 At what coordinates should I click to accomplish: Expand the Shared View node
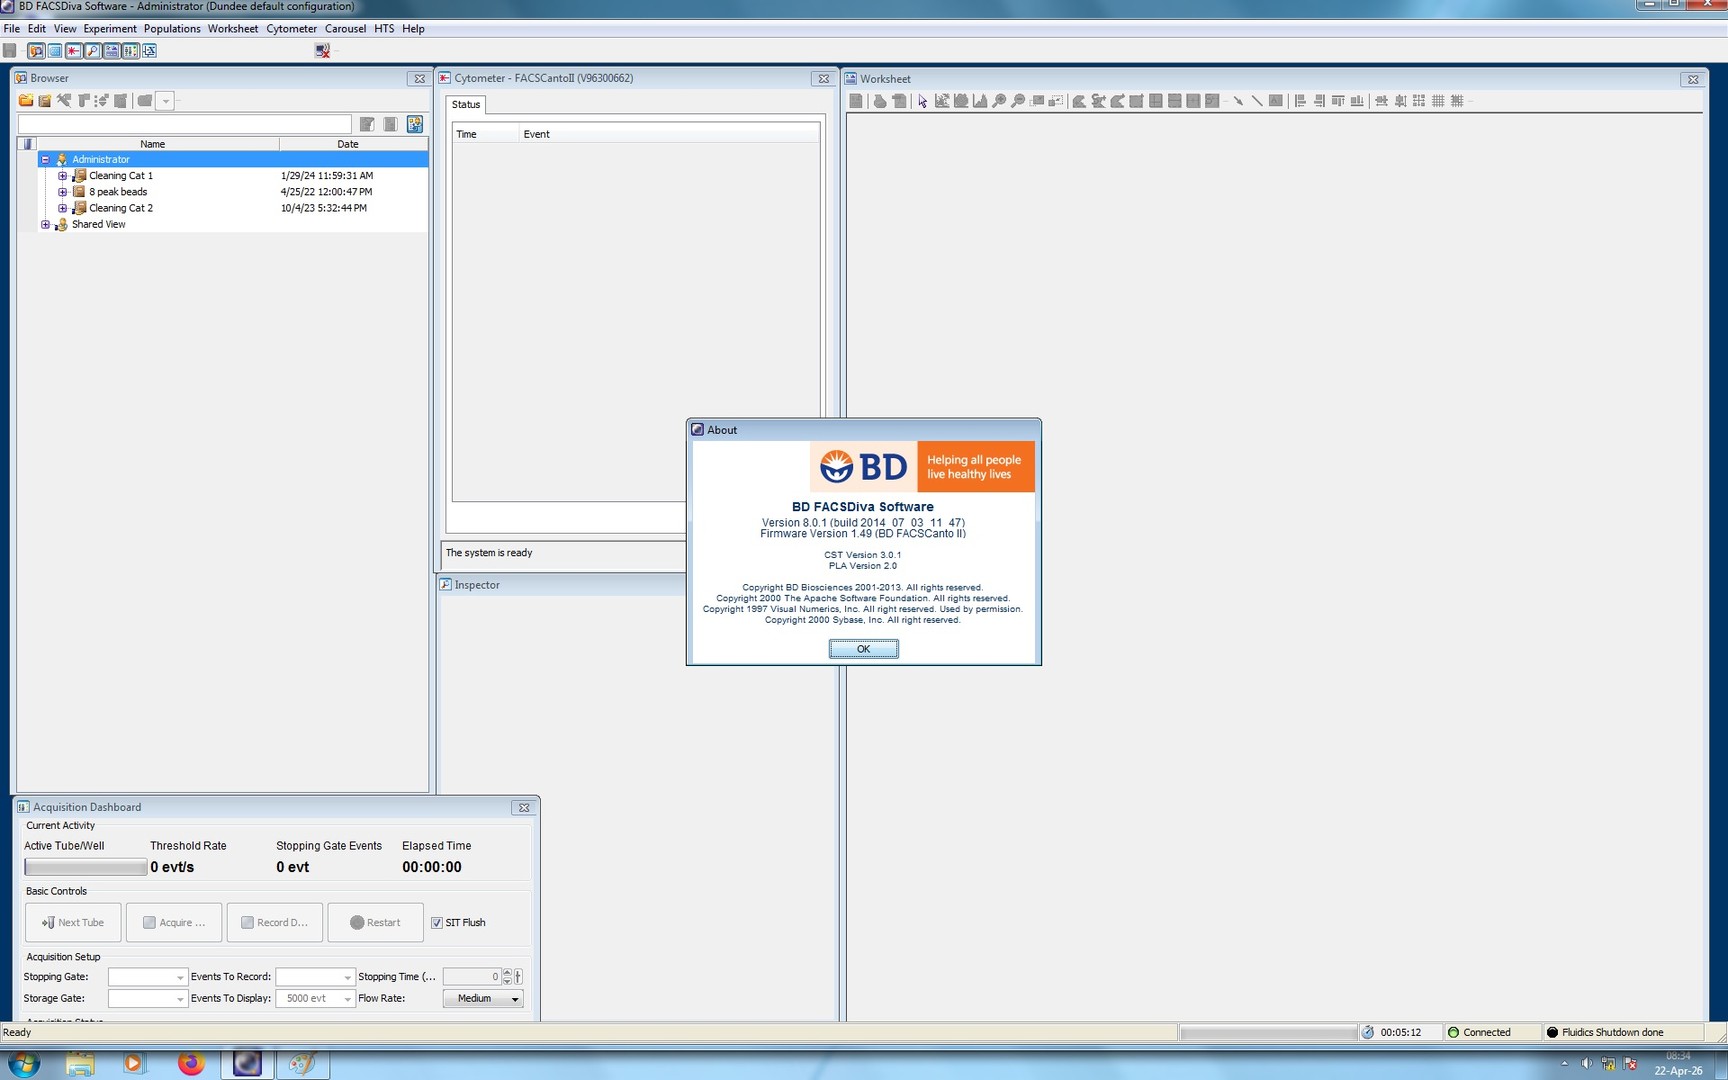coord(45,225)
